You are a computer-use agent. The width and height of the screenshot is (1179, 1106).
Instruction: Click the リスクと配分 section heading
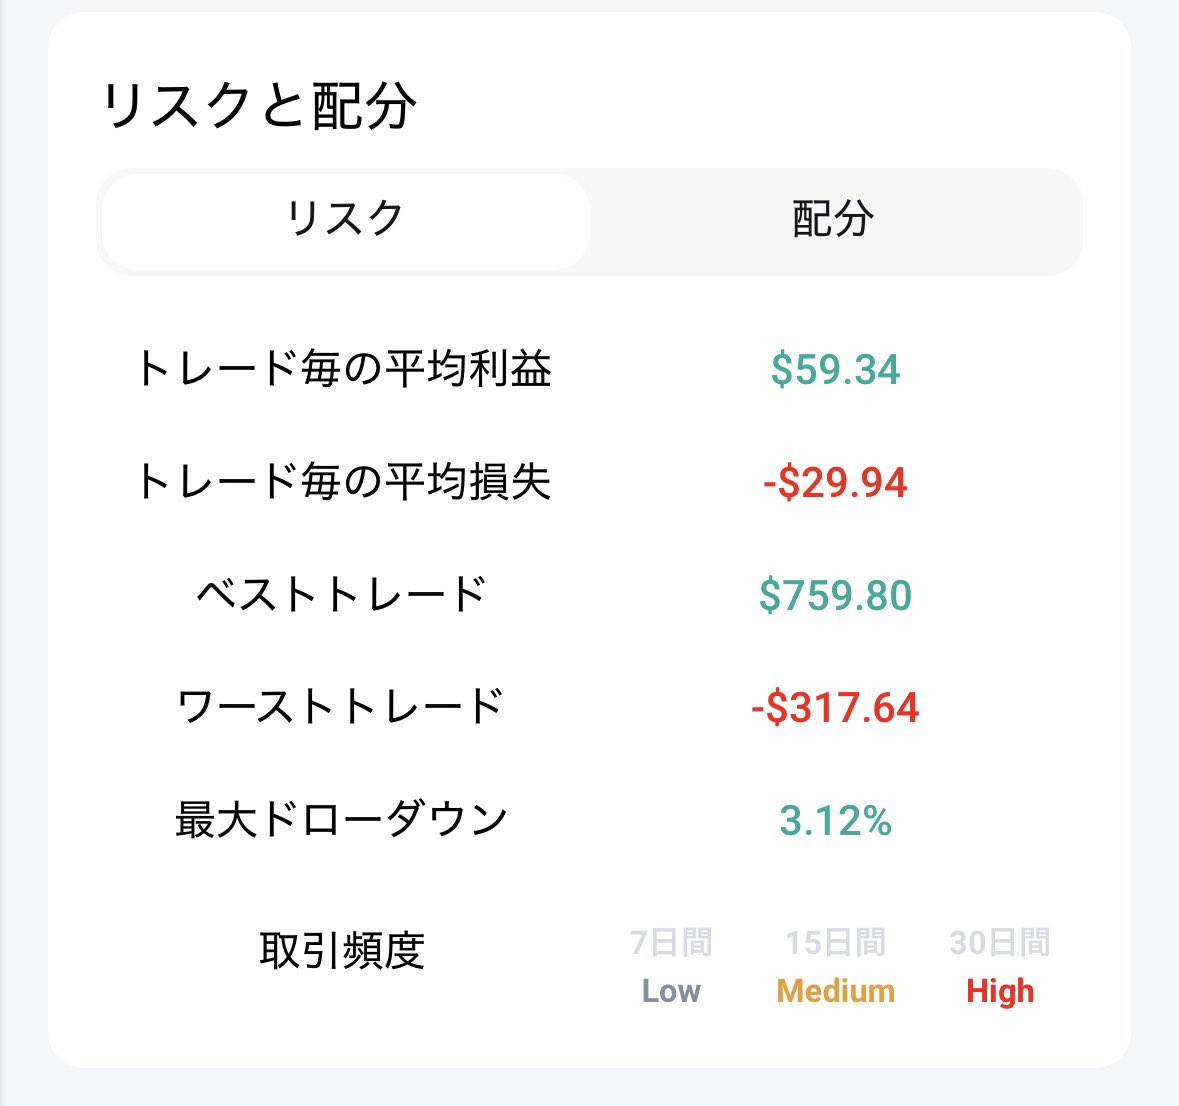[259, 106]
